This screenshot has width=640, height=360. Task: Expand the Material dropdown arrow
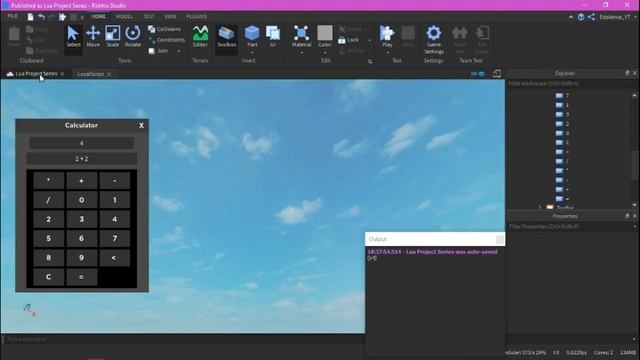pos(301,52)
